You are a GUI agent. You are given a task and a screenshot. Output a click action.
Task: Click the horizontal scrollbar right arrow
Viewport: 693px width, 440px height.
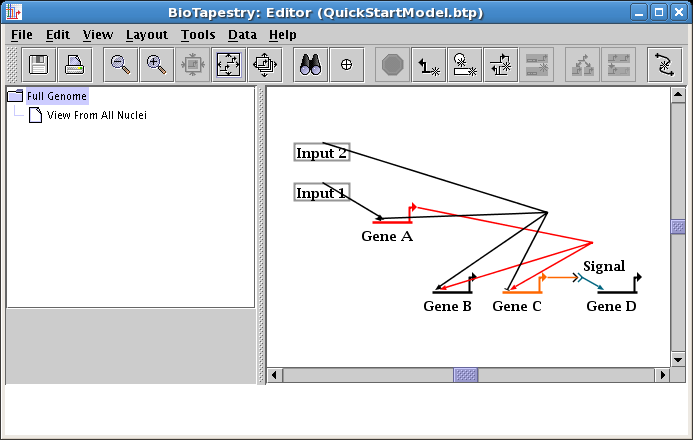(662, 375)
